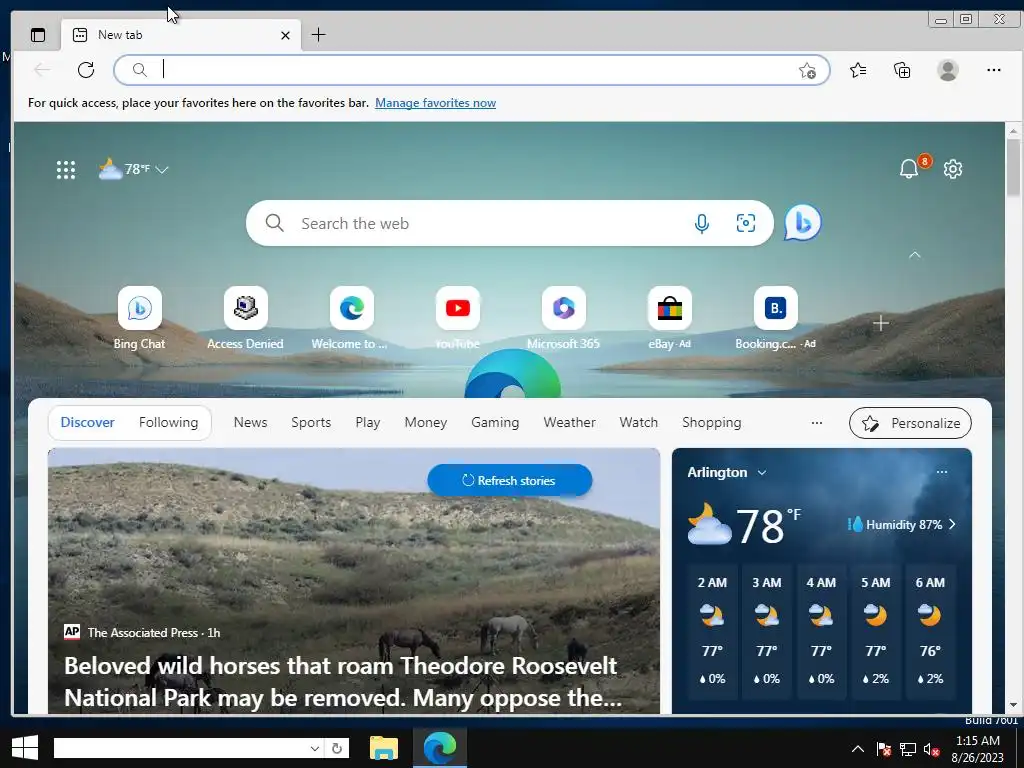The height and width of the screenshot is (768, 1024).
Task: Click the Personalize button
Action: point(910,423)
